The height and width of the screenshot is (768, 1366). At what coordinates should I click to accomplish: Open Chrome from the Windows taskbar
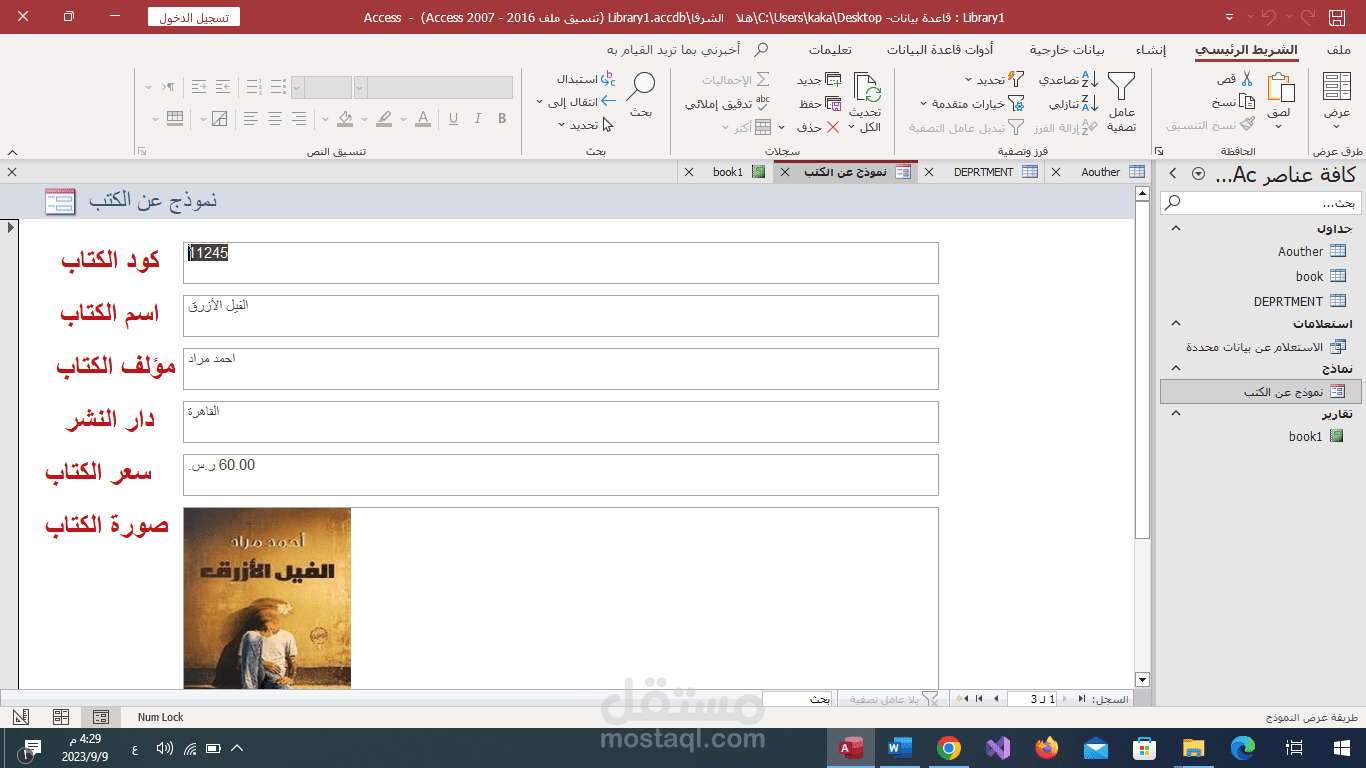point(949,747)
